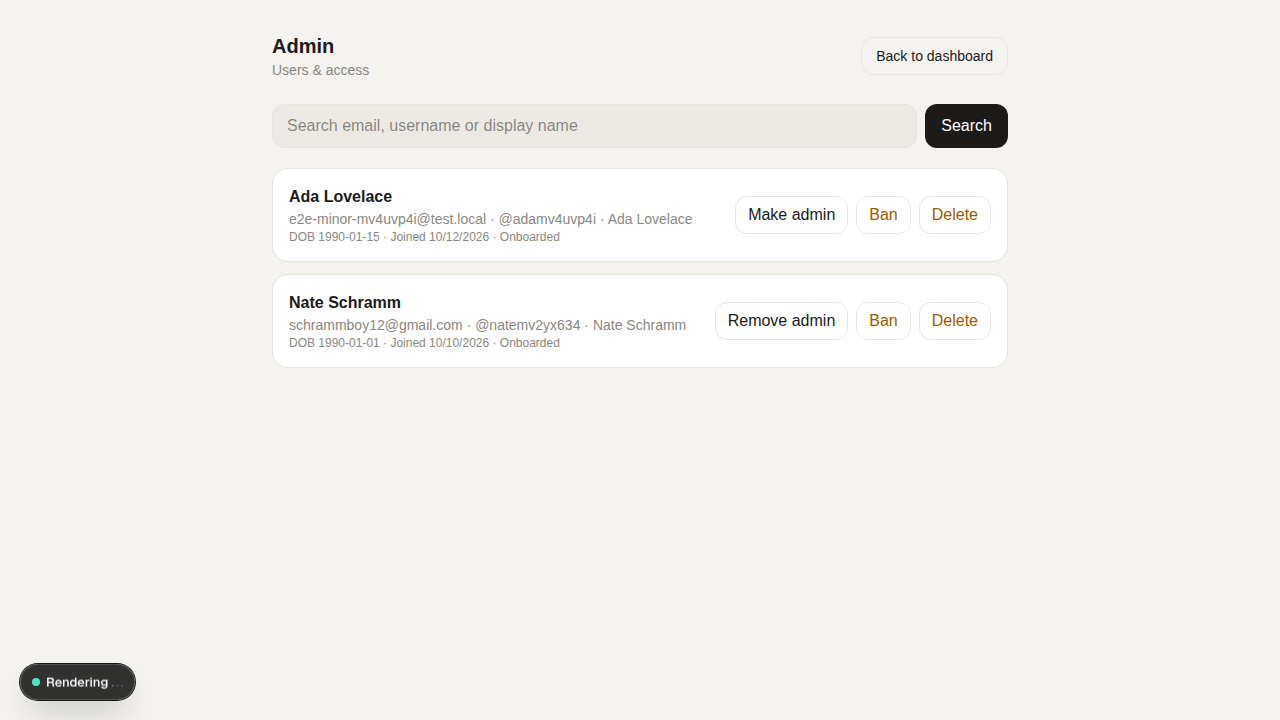
Task: Remove admin from Nate Schramm
Action: 781,321
